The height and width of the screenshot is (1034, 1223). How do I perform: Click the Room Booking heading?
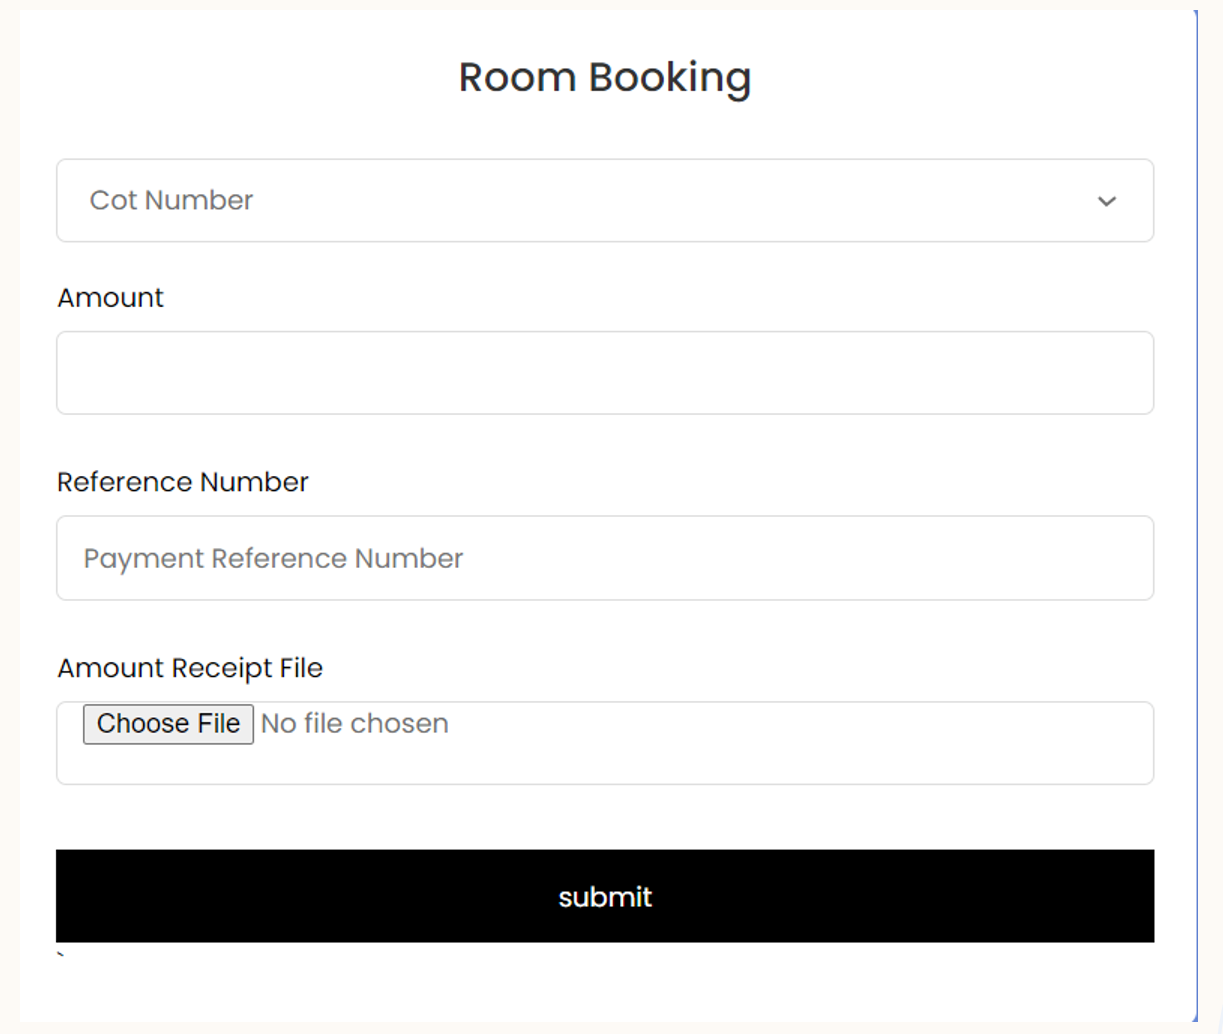point(604,76)
